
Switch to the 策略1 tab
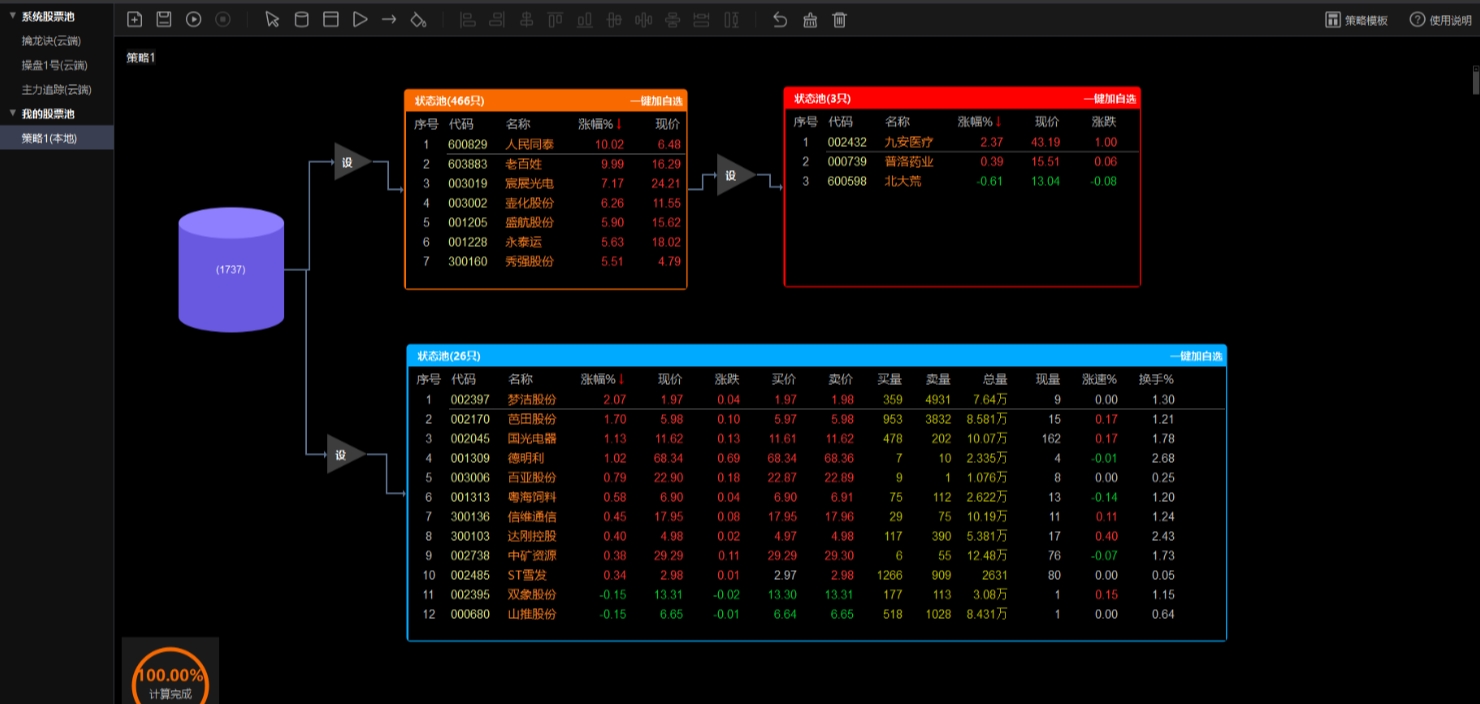click(x=141, y=58)
